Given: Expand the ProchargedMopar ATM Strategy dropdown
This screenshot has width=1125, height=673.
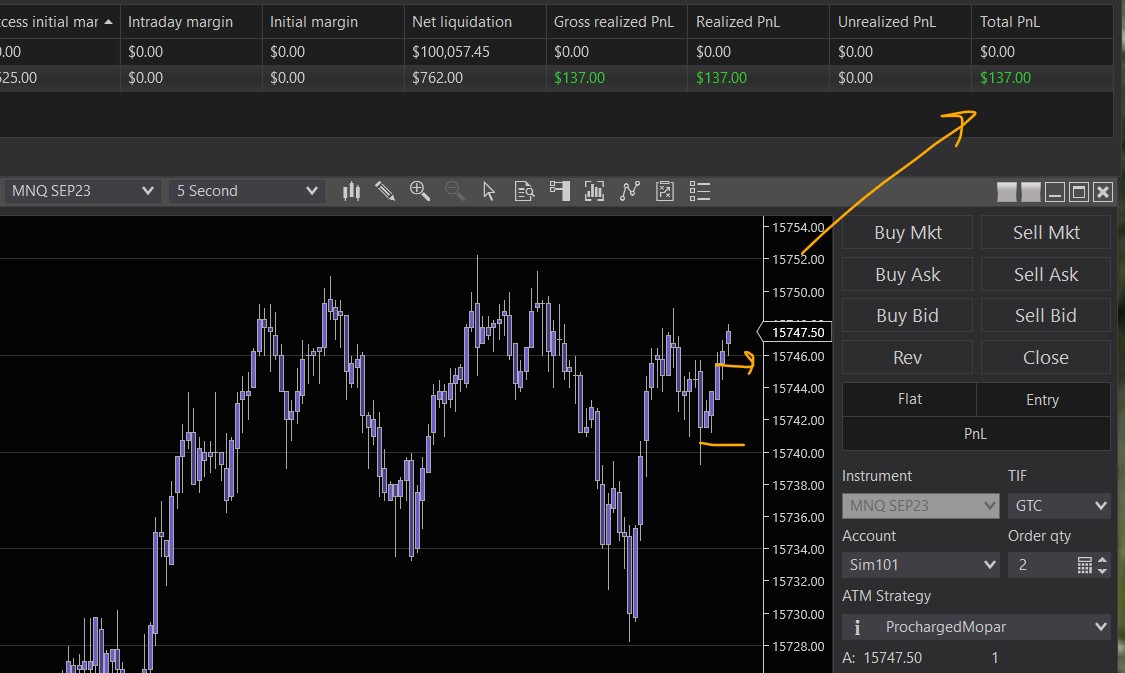Looking at the screenshot, I should [x=1101, y=627].
